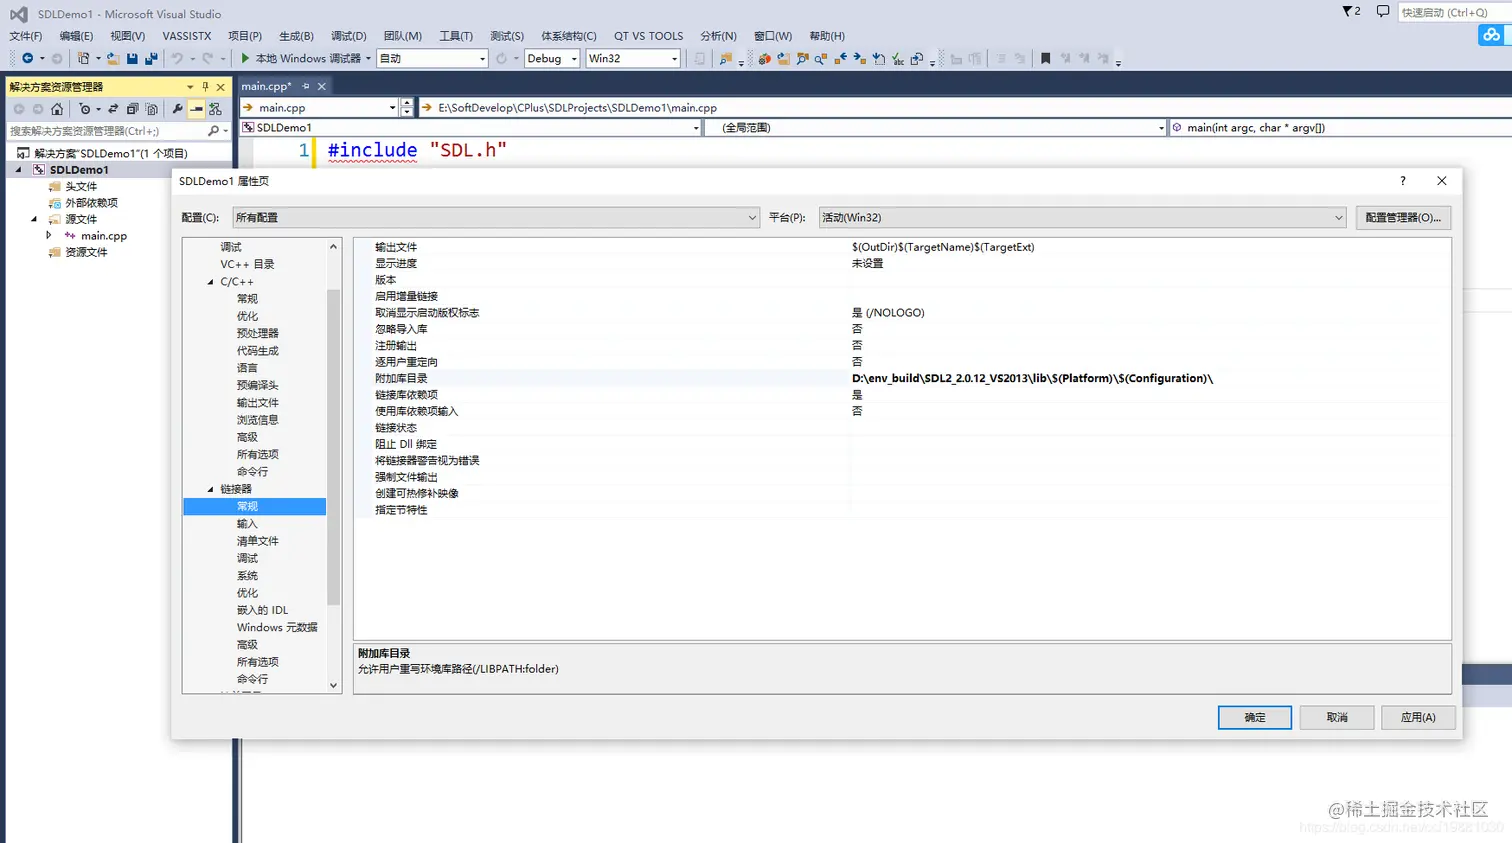Select 预处理器 under C/C++

tap(257, 333)
